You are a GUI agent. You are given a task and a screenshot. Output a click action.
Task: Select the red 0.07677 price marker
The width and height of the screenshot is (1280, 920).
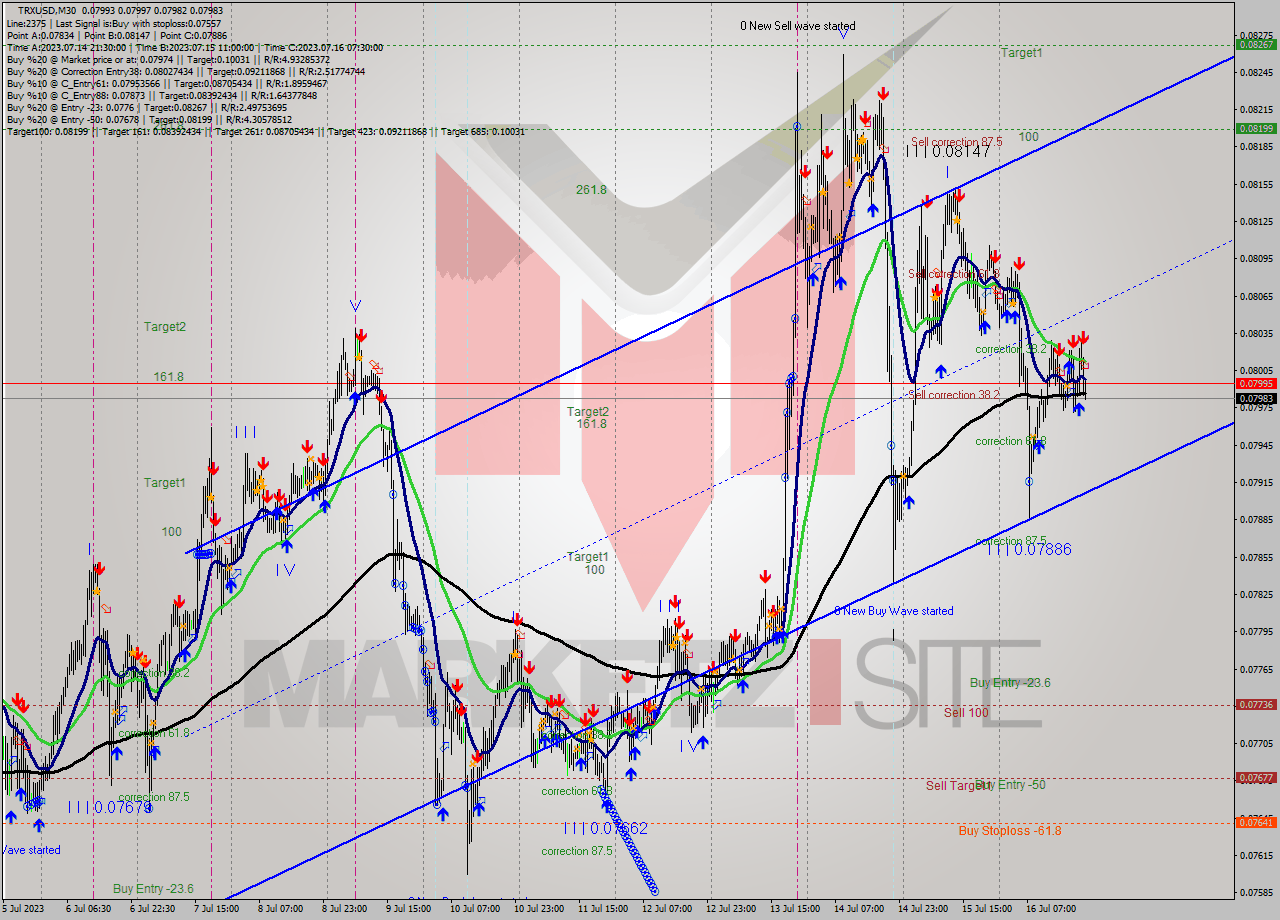(x=1255, y=777)
